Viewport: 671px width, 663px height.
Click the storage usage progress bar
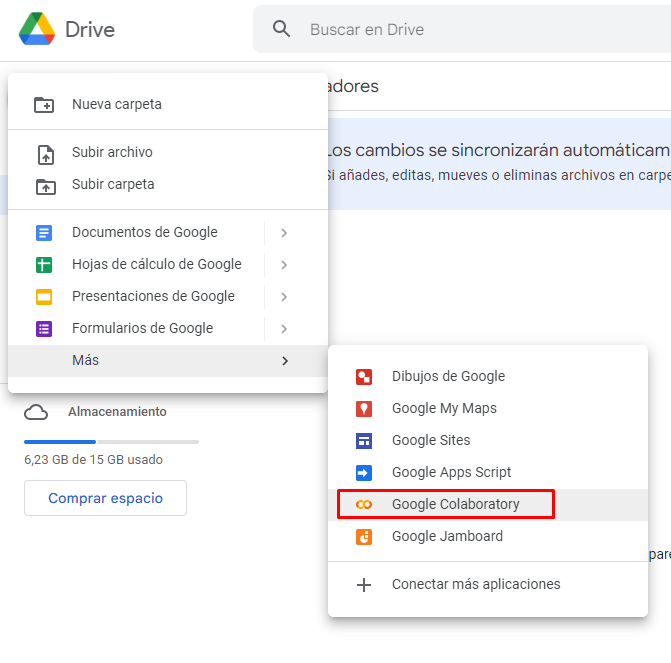[x=111, y=441]
